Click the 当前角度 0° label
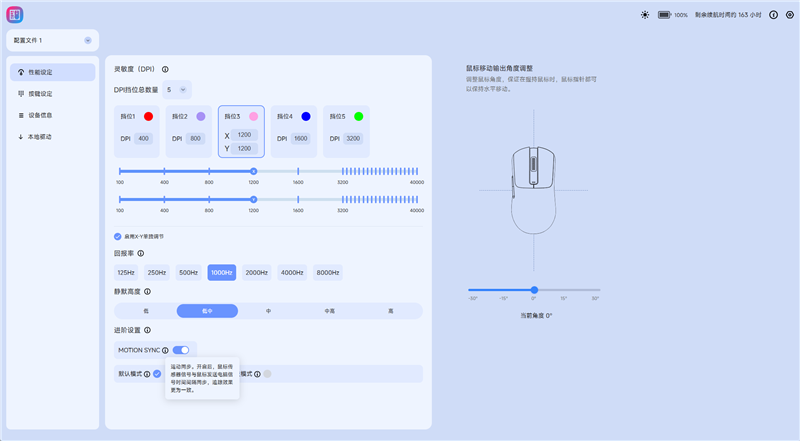This screenshot has height=441, width=800. pyautogui.click(x=536, y=316)
